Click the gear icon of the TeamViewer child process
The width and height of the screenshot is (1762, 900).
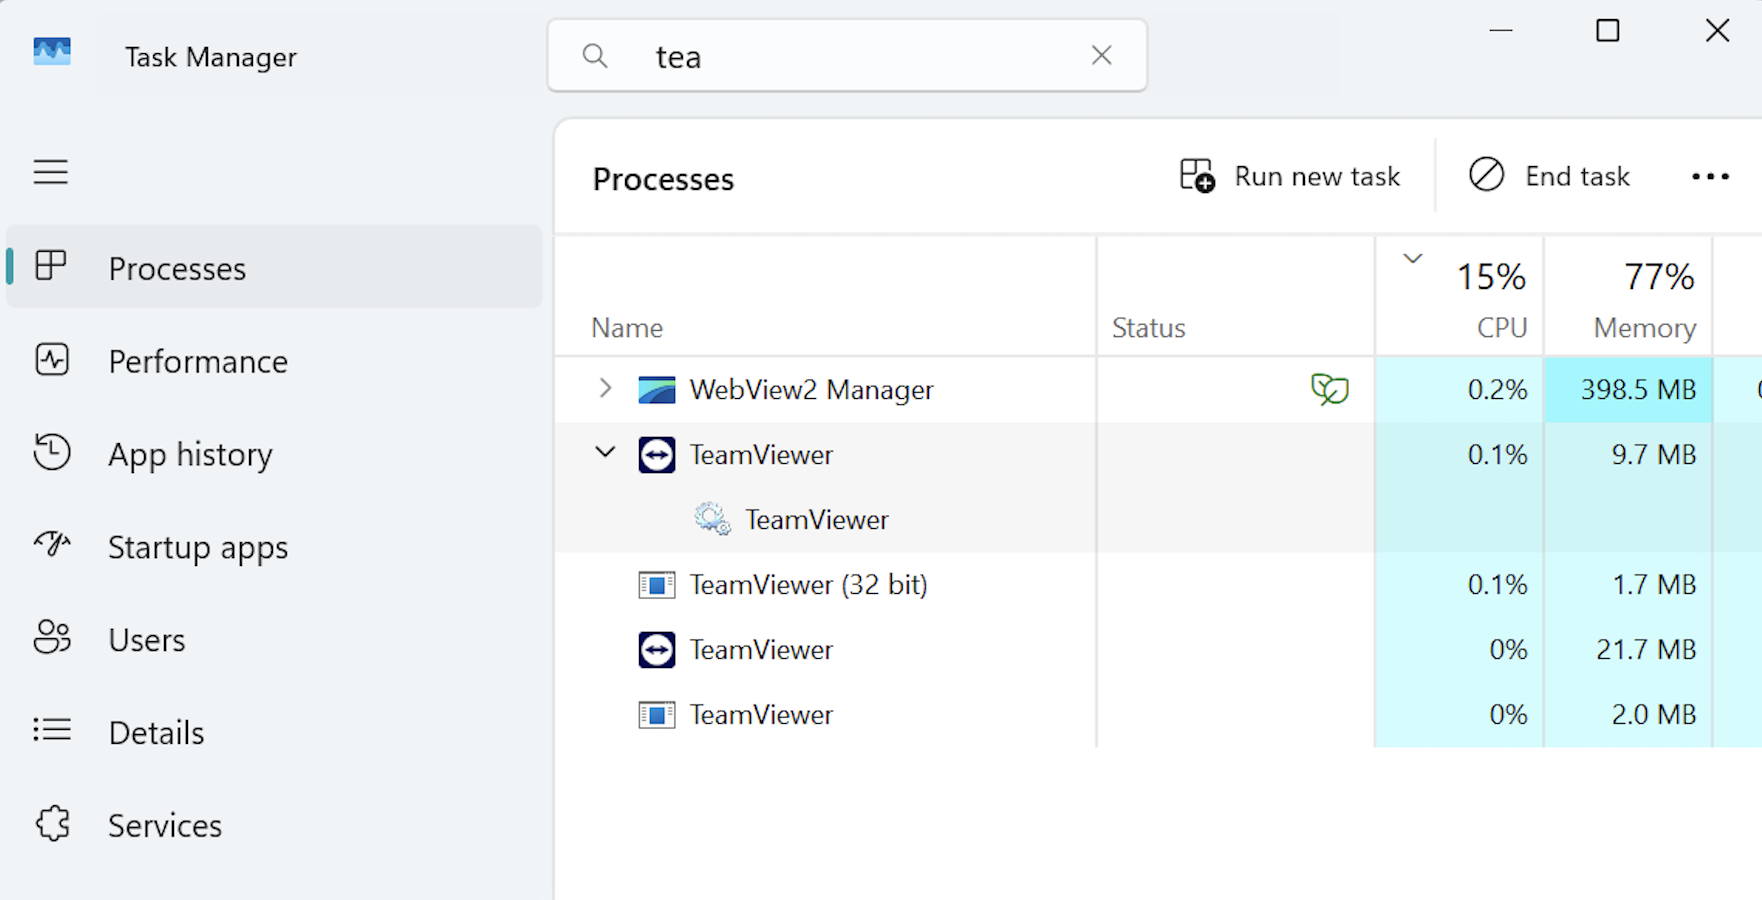pos(712,519)
